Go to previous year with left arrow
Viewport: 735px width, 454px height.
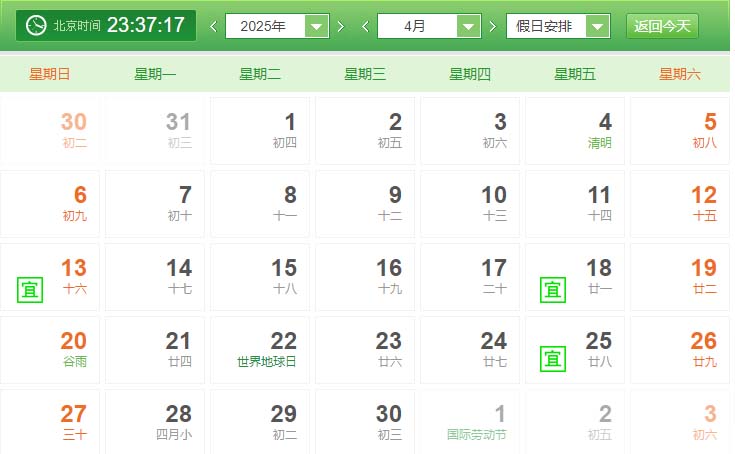pyautogui.click(x=213, y=26)
